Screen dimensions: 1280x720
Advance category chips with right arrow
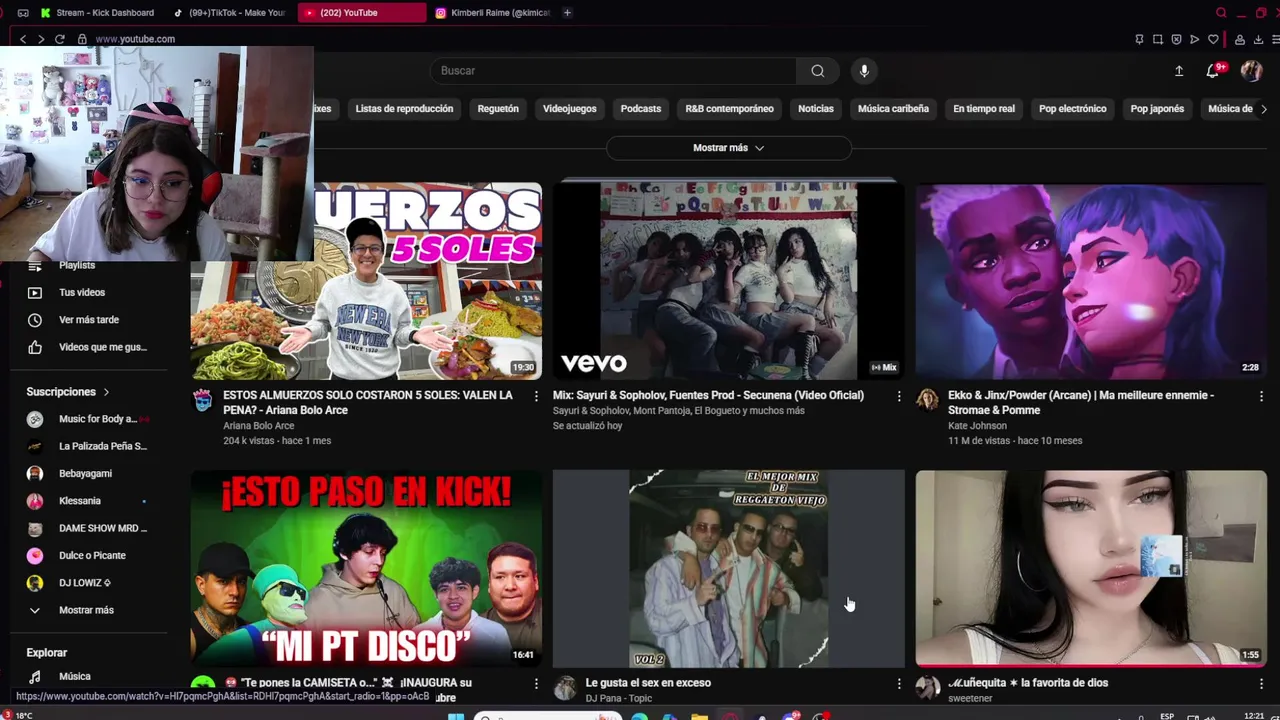pyautogui.click(x=1263, y=109)
